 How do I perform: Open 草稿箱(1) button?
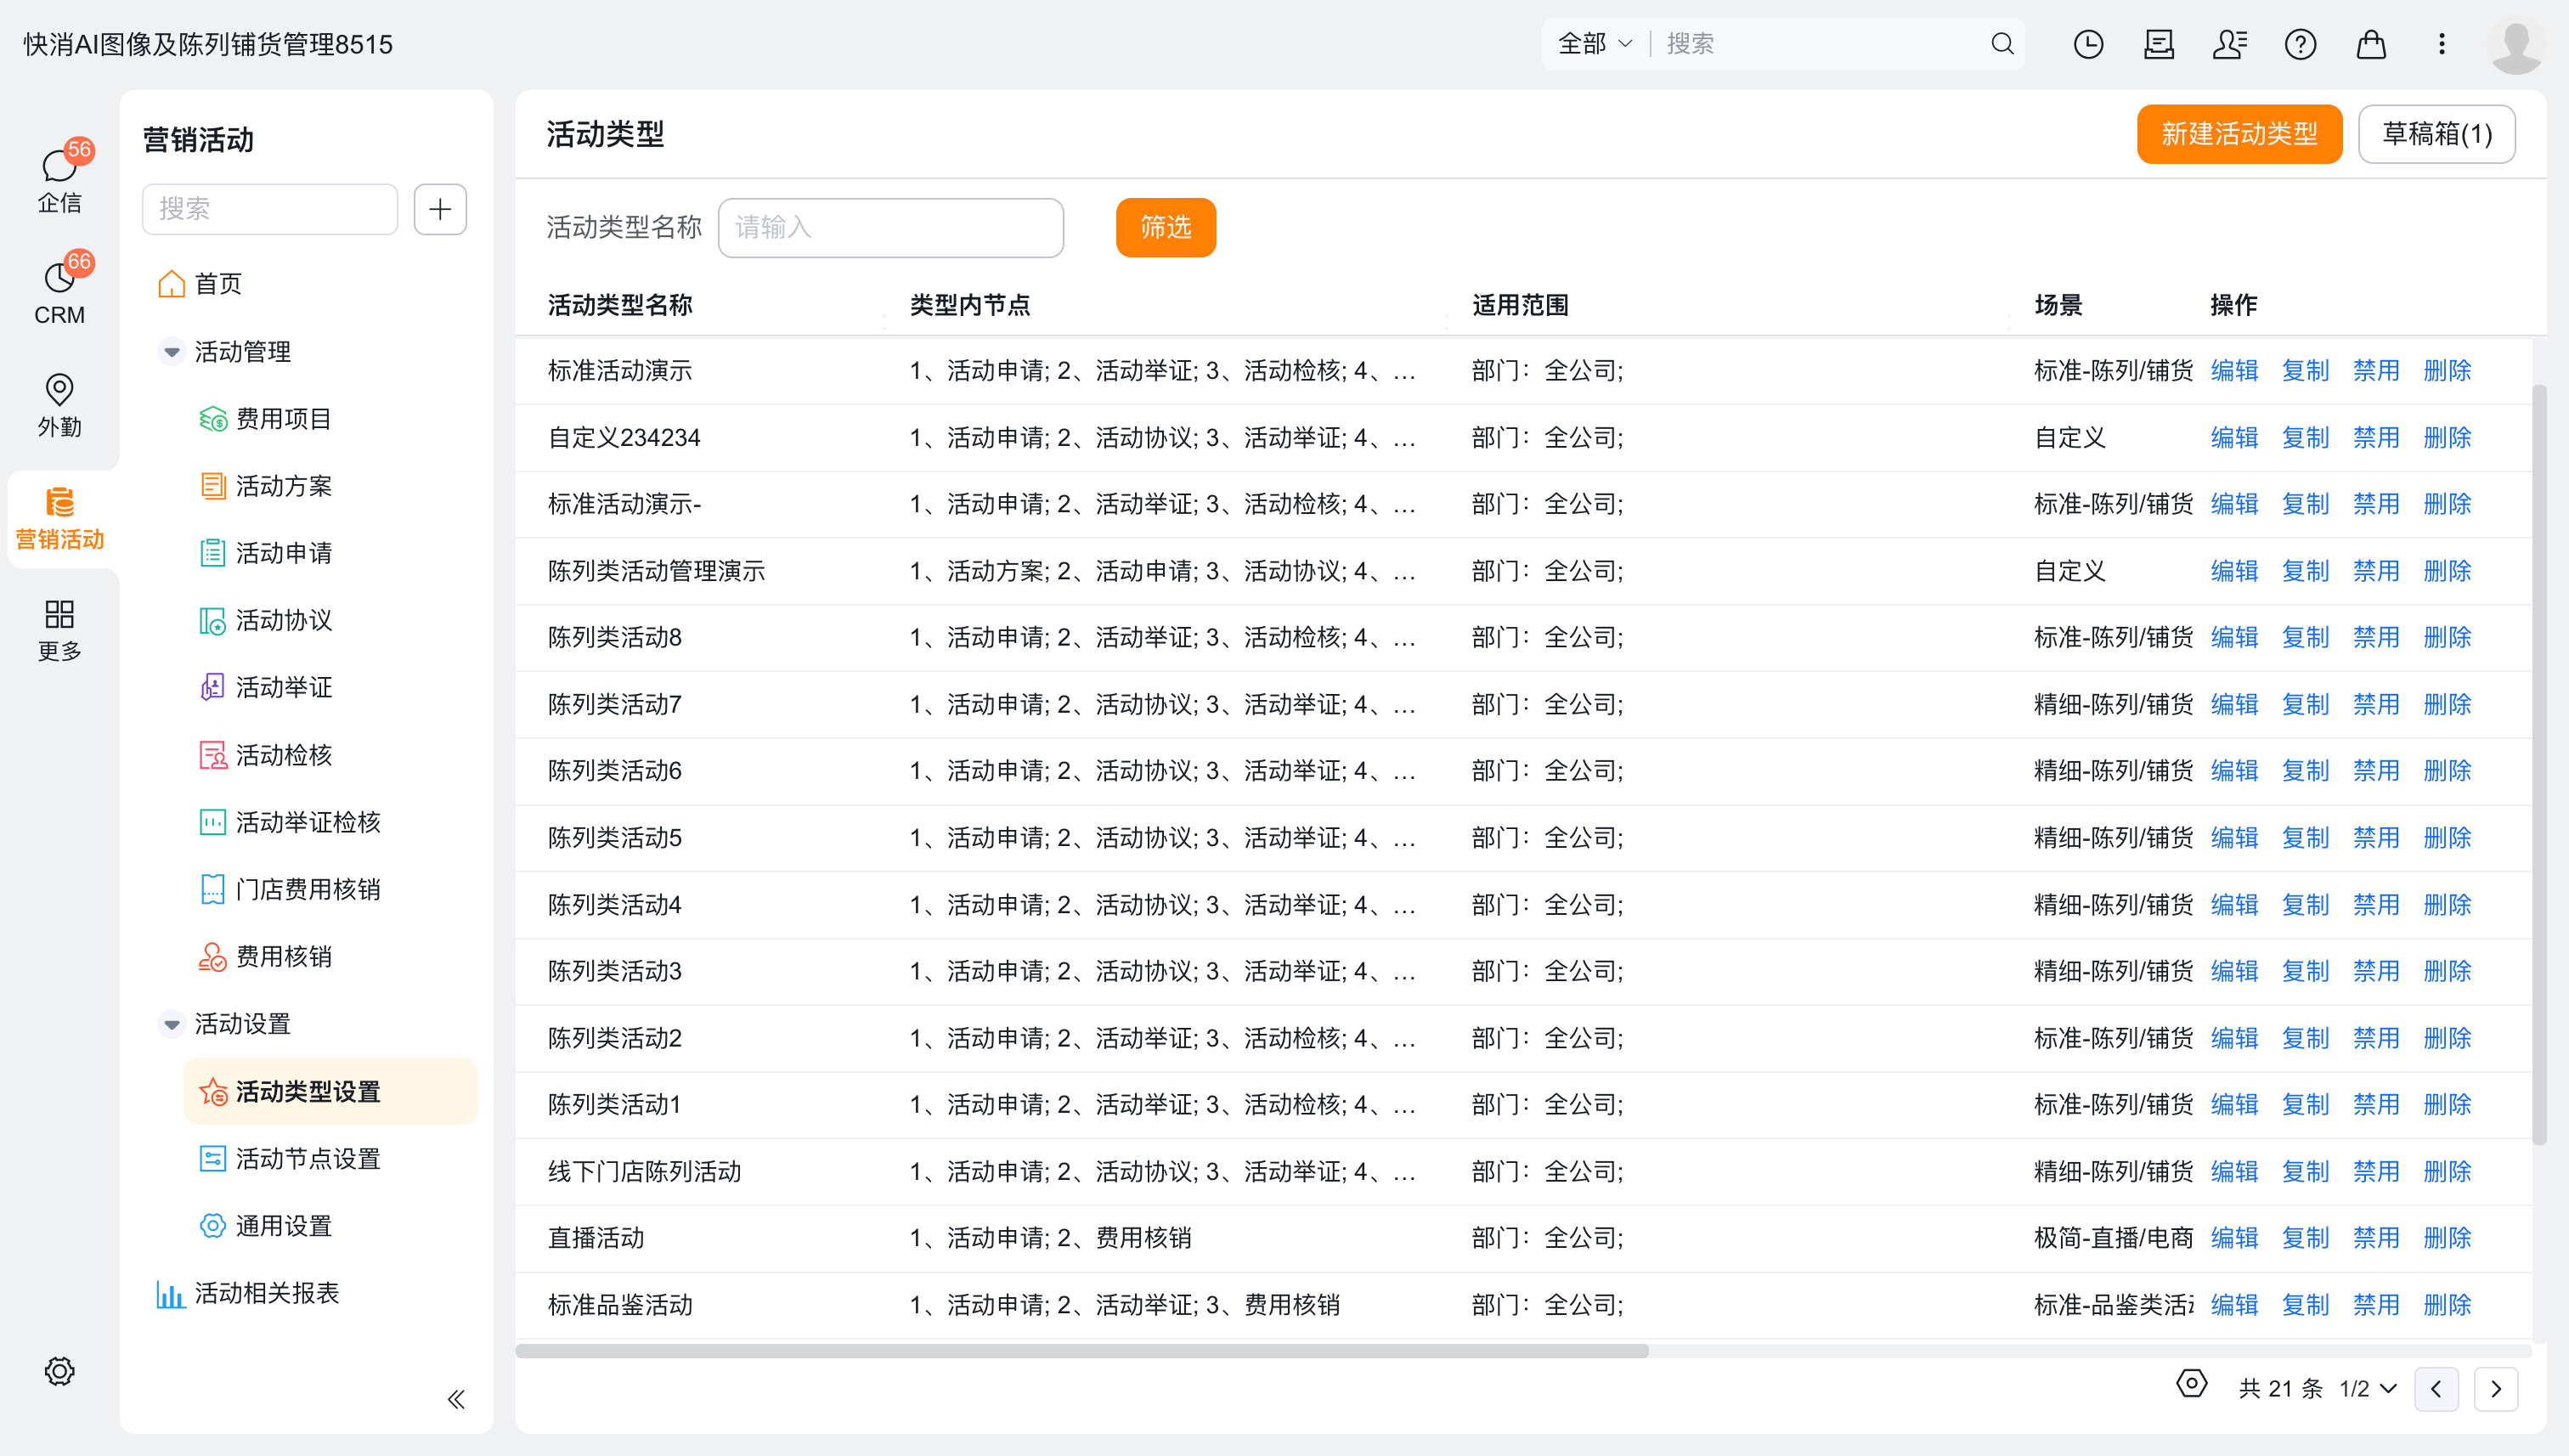click(2436, 134)
